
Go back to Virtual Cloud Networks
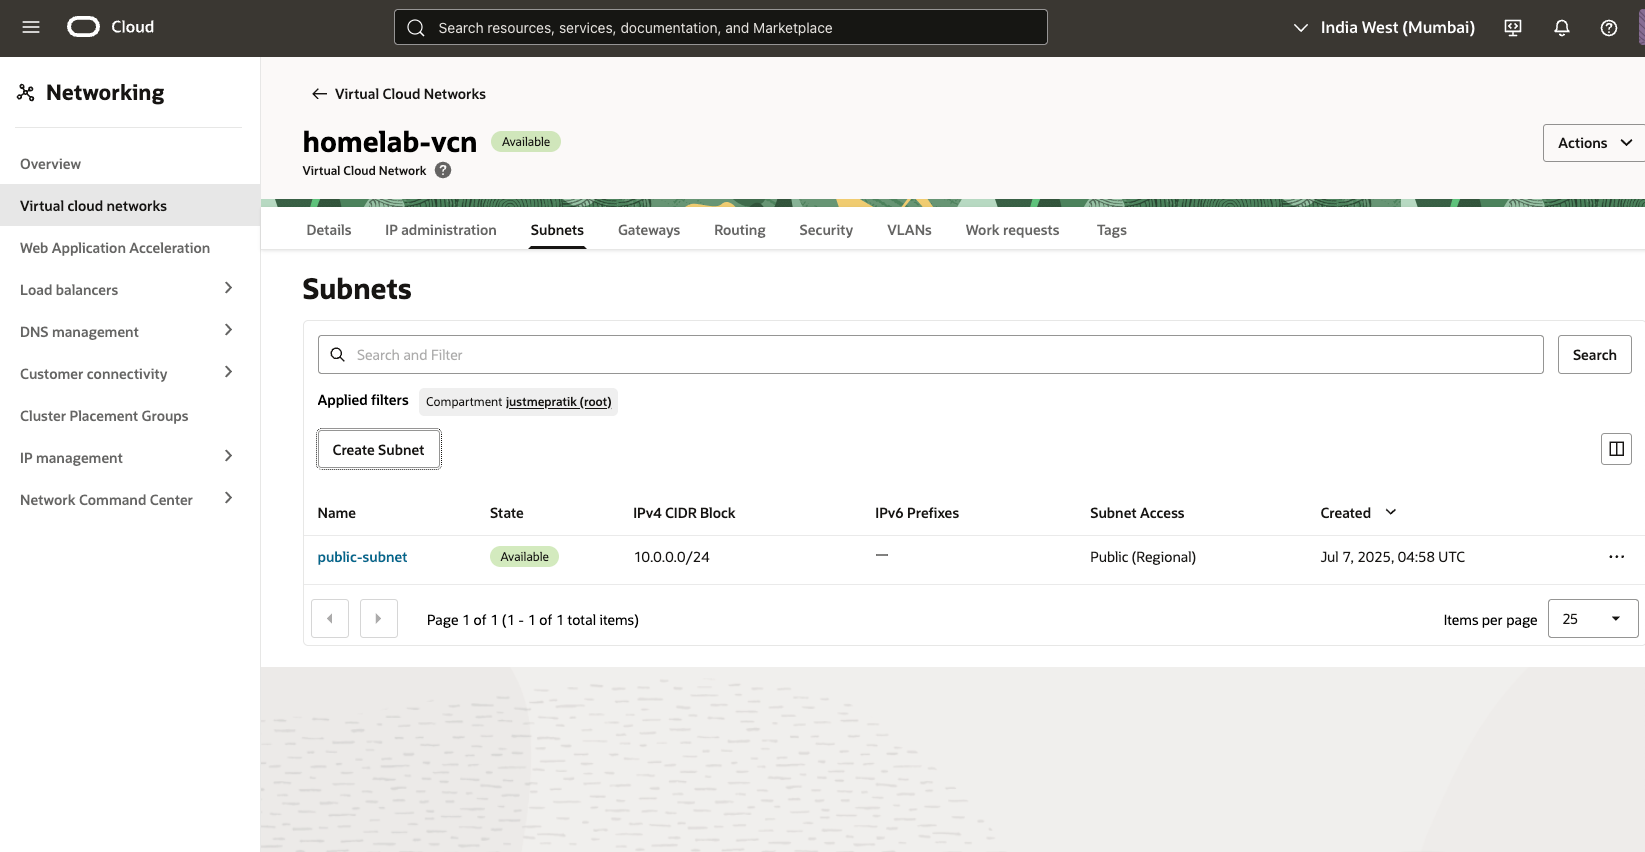pyautogui.click(x=398, y=94)
